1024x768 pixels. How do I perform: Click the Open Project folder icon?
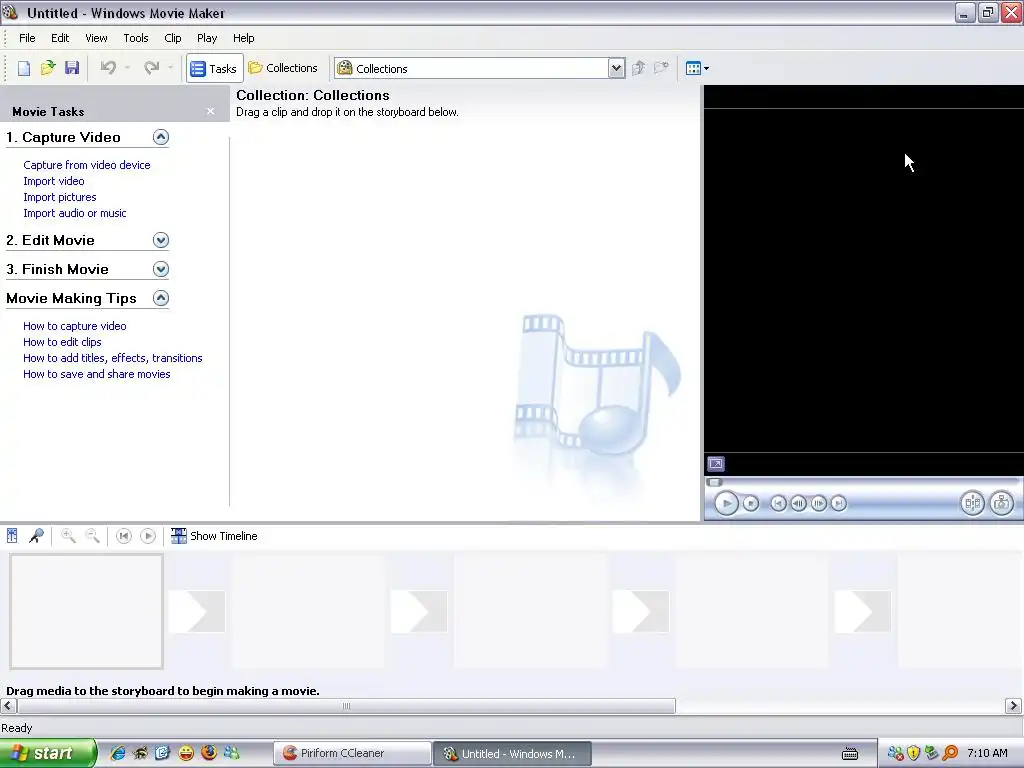pyautogui.click(x=48, y=68)
